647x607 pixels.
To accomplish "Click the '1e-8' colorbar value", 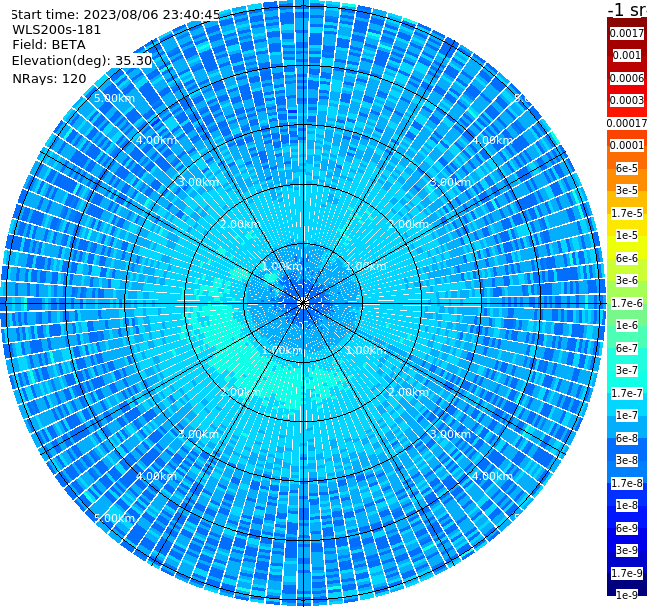I will pyautogui.click(x=627, y=505).
